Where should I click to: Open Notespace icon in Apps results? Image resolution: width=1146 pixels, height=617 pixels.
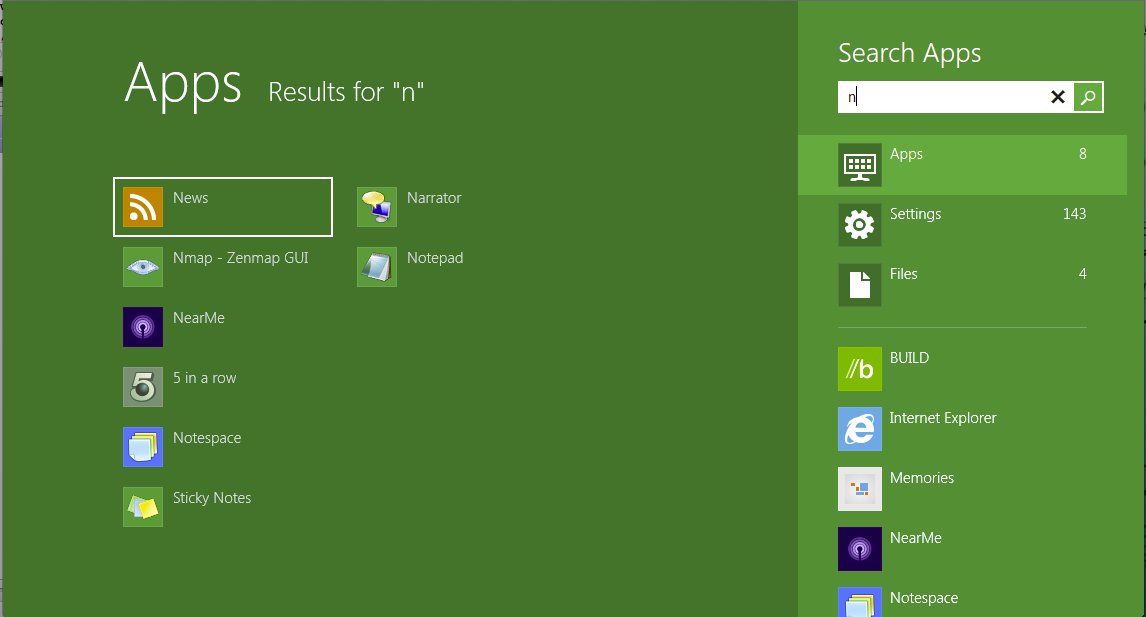[143, 447]
